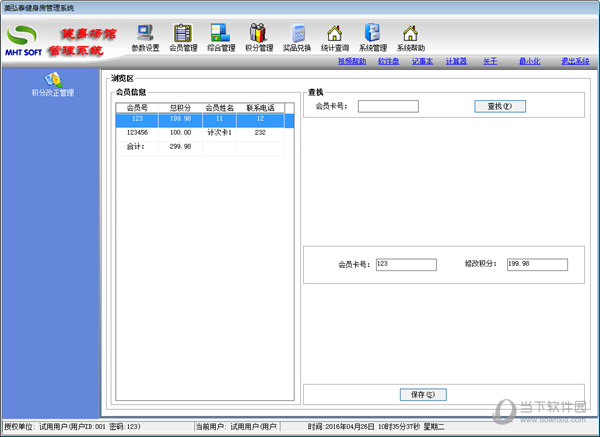Viewport: 600px width, 437px height.
Task: Click 退出系统 link
Action: (x=575, y=61)
